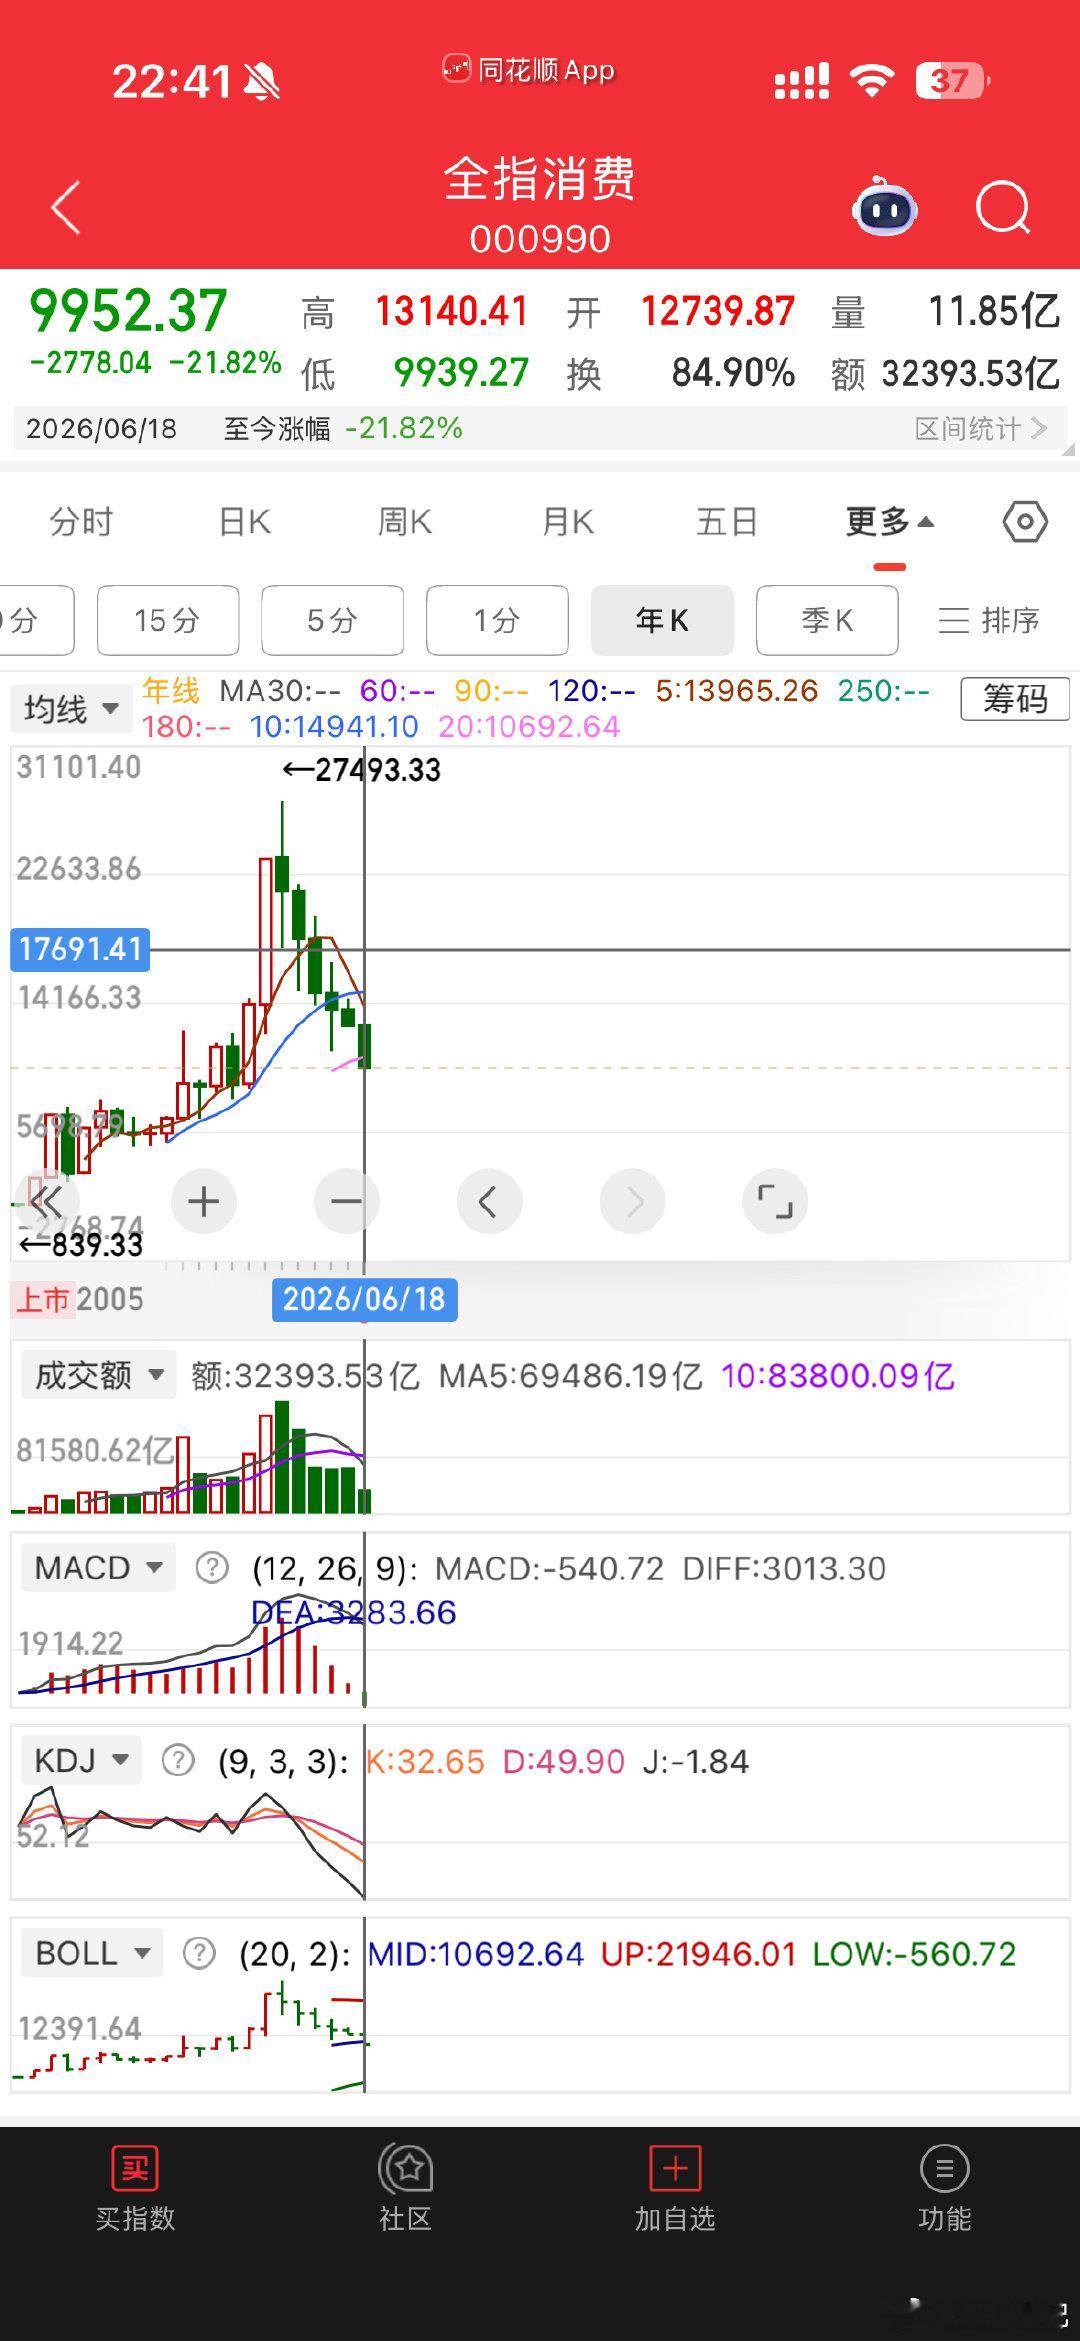This screenshot has height=2341, width=1080.
Task: Select the 5分 period button
Action: (332, 620)
